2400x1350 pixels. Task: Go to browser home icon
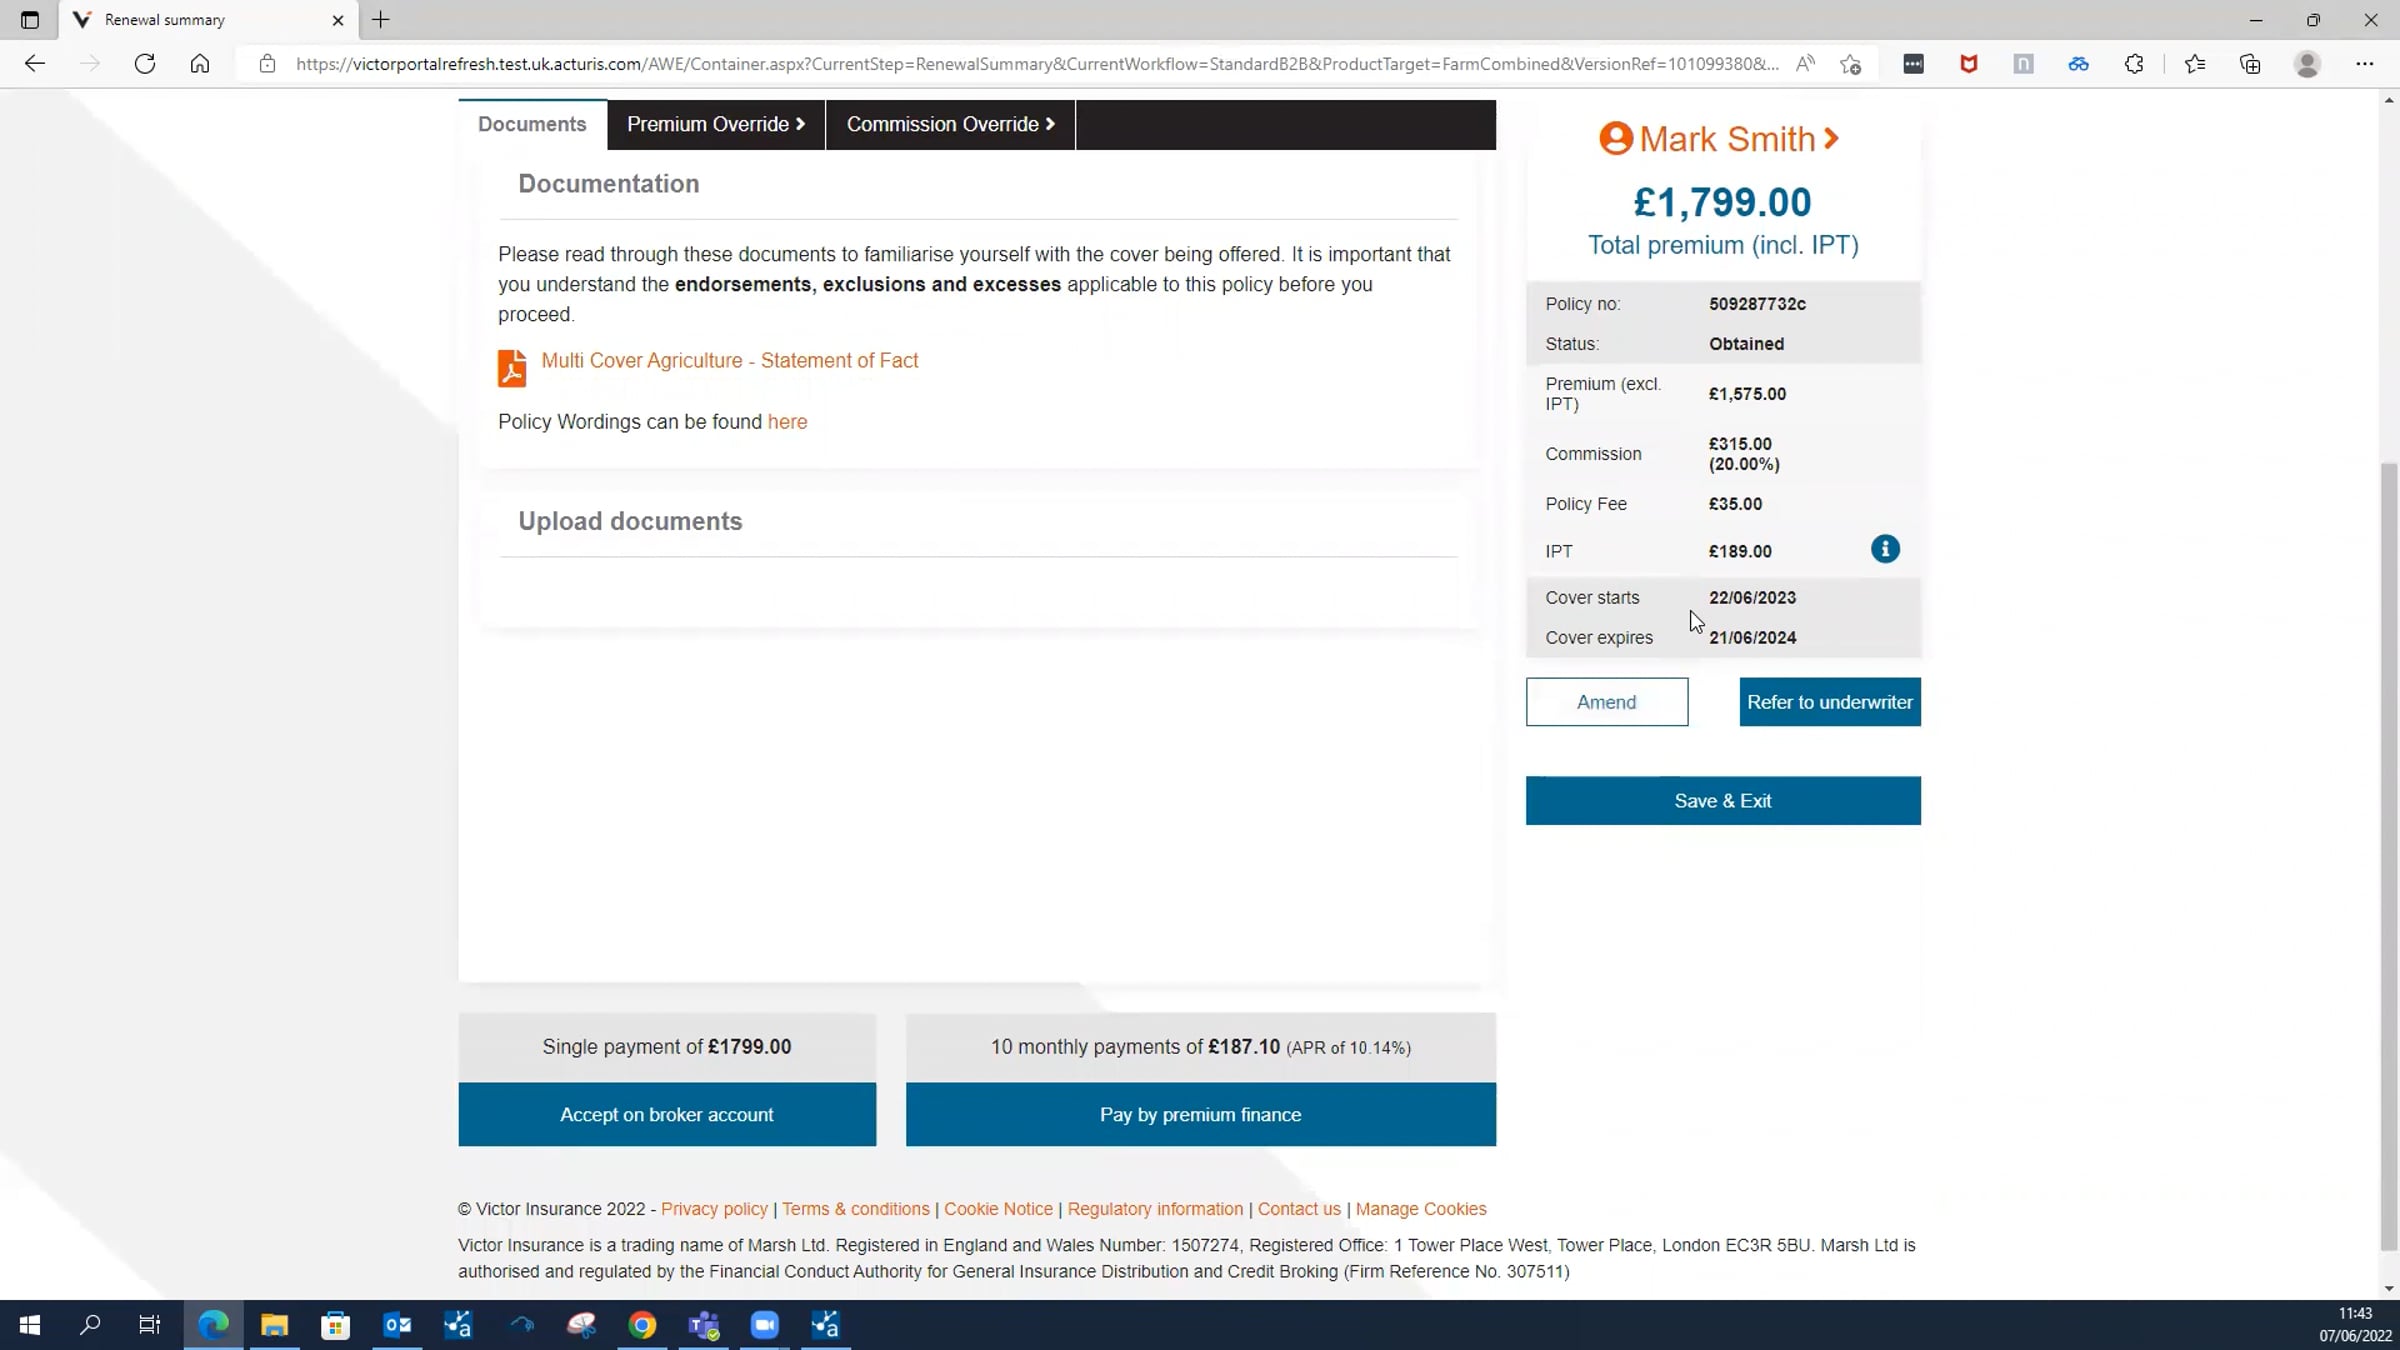coord(200,64)
